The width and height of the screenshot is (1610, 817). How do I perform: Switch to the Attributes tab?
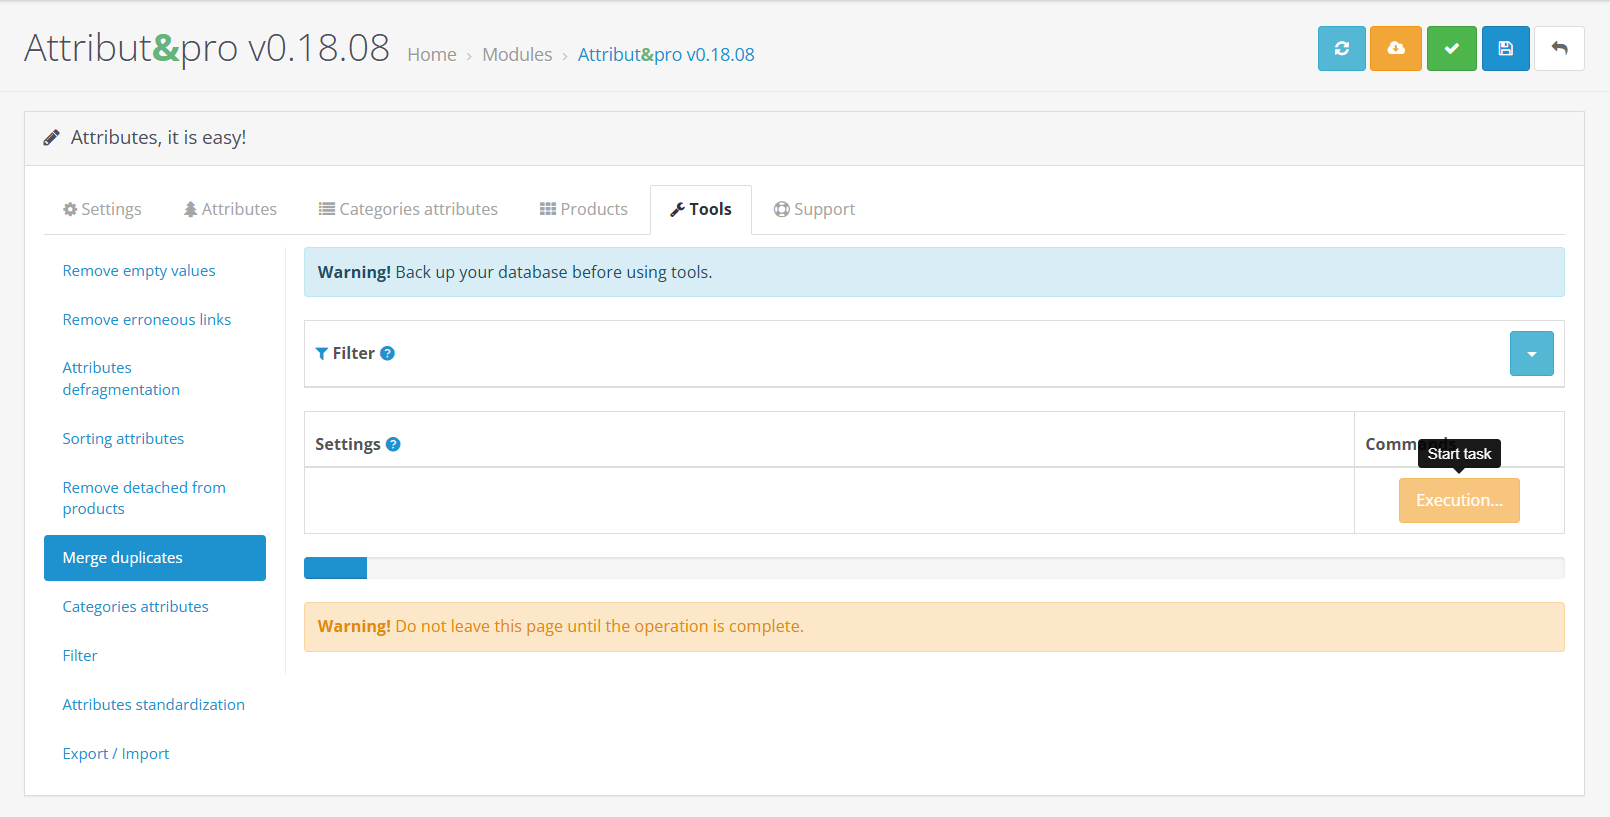click(230, 209)
